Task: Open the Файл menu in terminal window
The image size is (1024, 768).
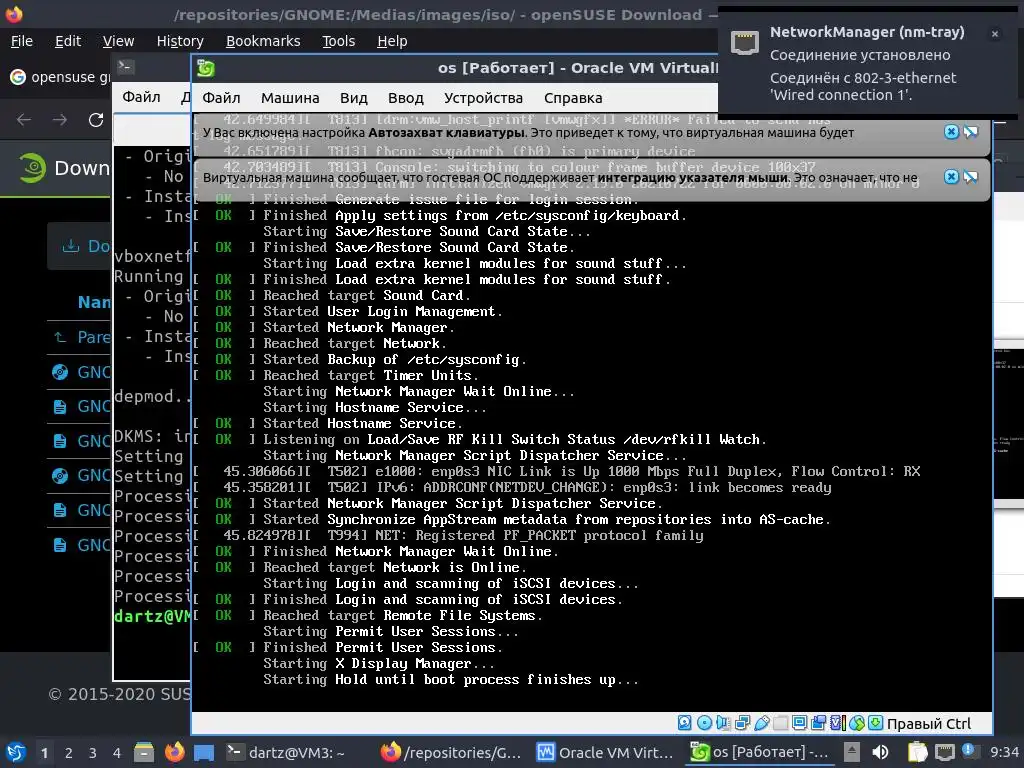Action: click(141, 97)
